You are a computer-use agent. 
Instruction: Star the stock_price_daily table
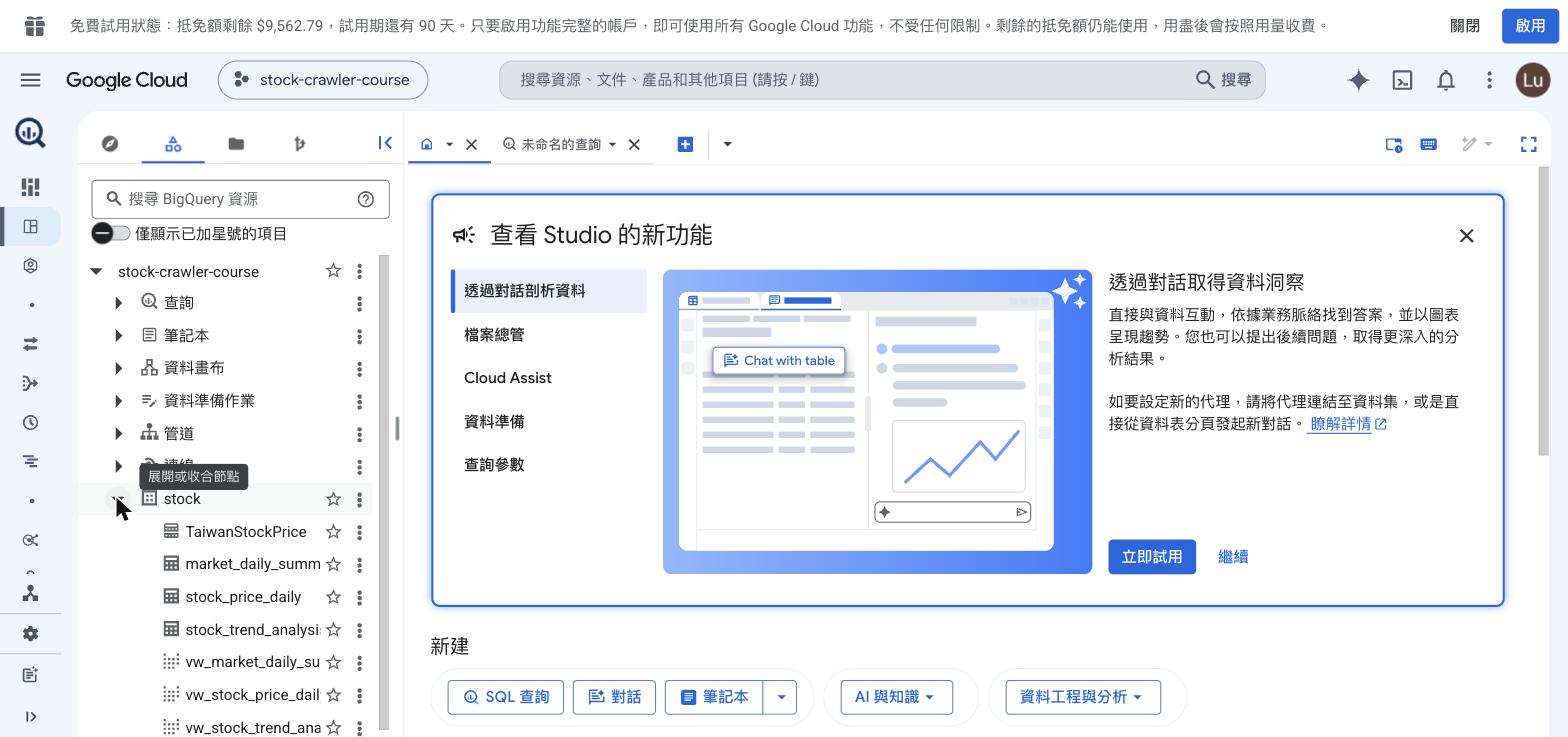pos(333,597)
